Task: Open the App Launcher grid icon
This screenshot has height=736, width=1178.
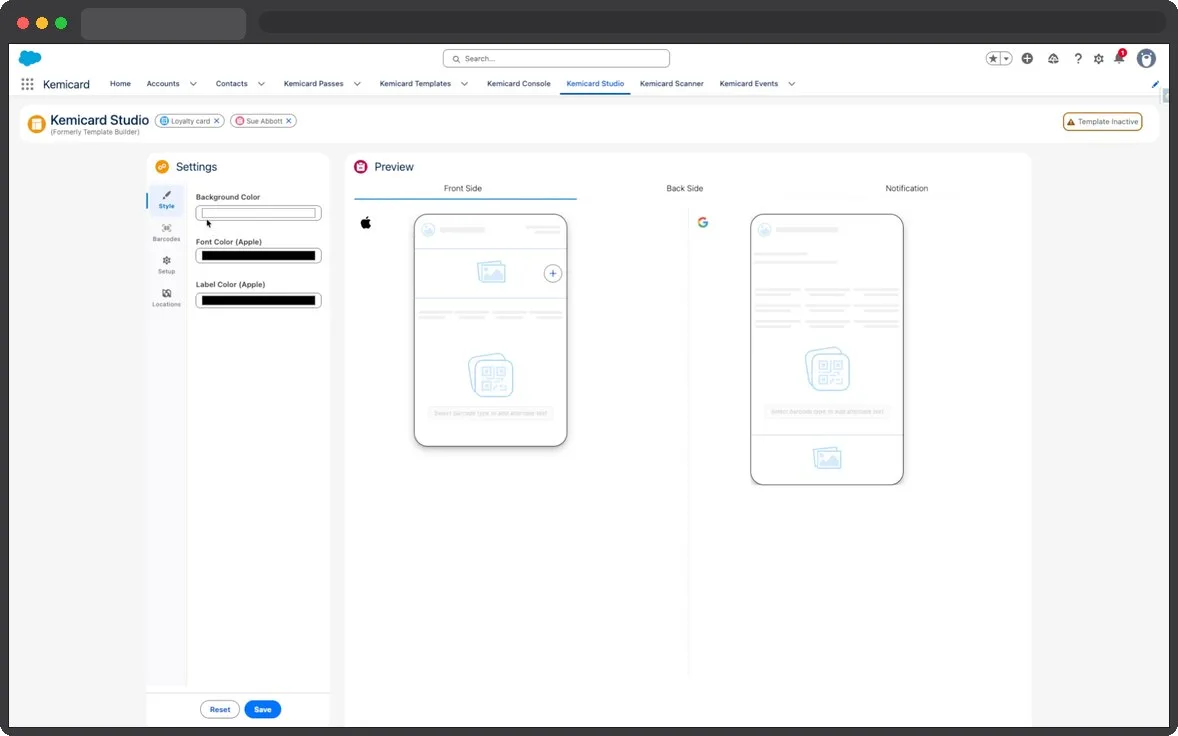Action: pos(27,84)
